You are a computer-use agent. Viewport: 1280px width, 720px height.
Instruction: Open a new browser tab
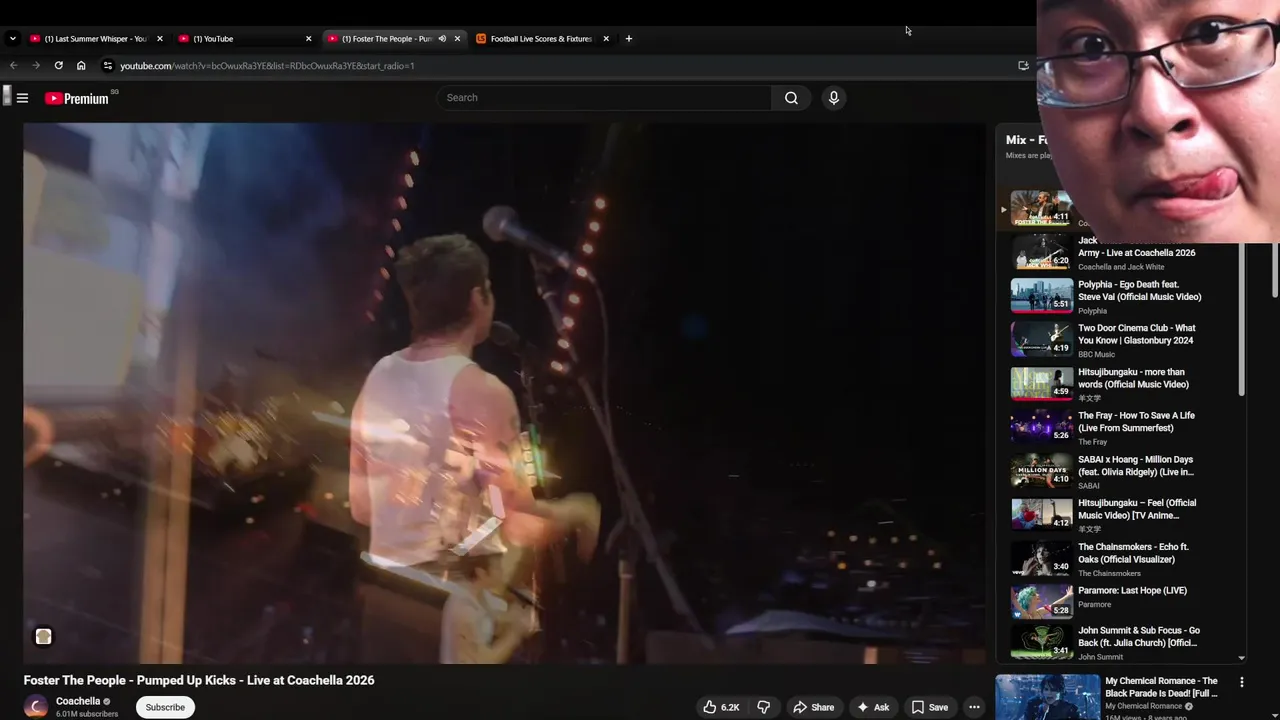628,39
